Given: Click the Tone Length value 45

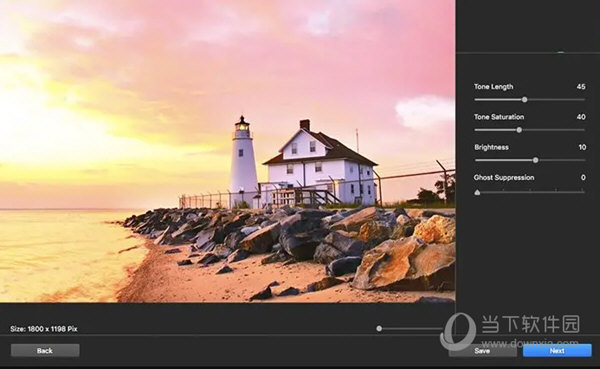Looking at the screenshot, I should tap(581, 87).
